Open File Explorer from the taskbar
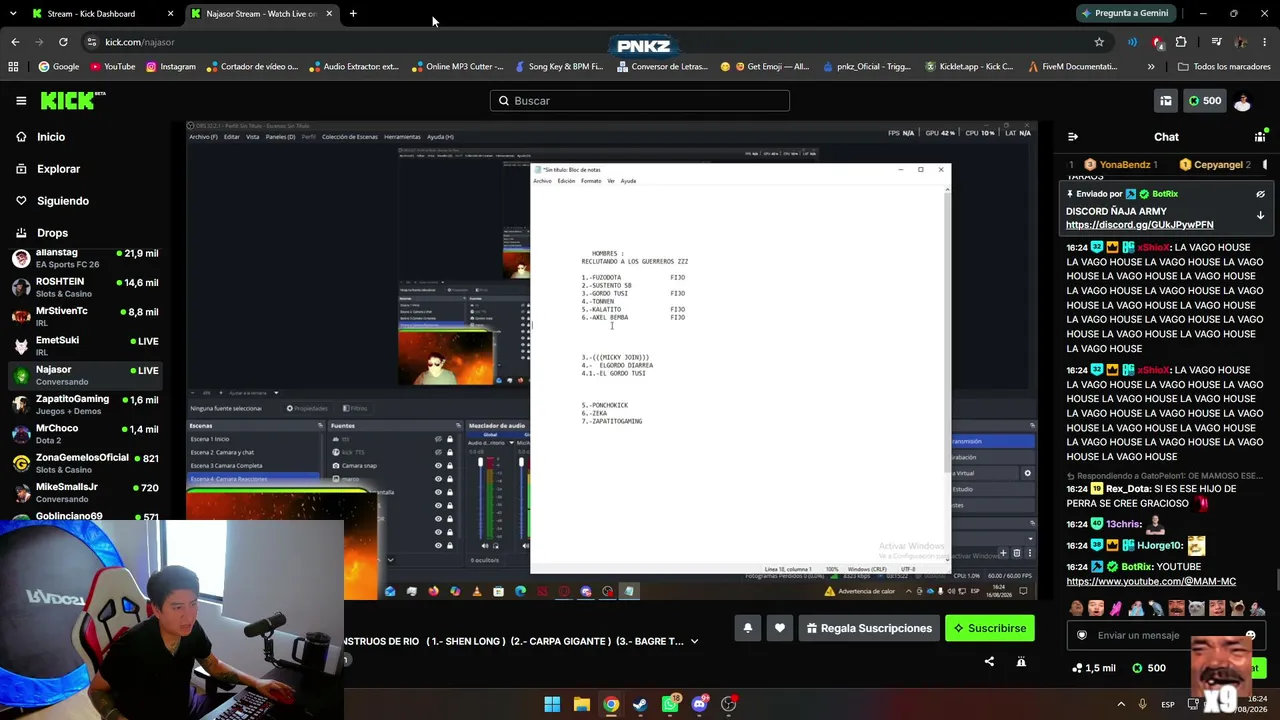The image size is (1280, 720). point(582,704)
